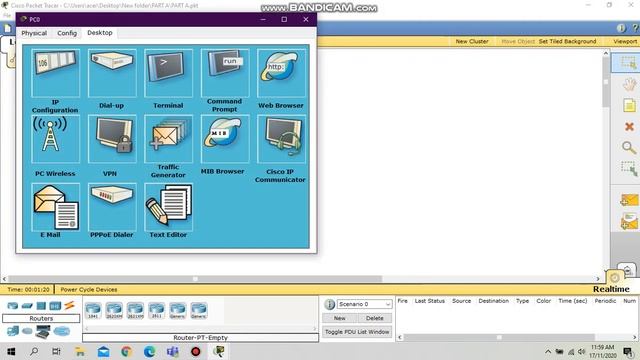
Task: Launch the Terminal application
Action: pos(168,73)
